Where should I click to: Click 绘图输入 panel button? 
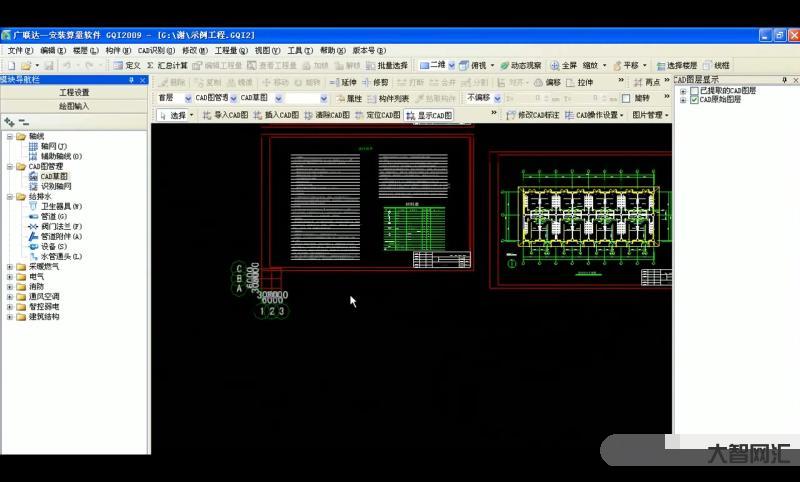74,106
